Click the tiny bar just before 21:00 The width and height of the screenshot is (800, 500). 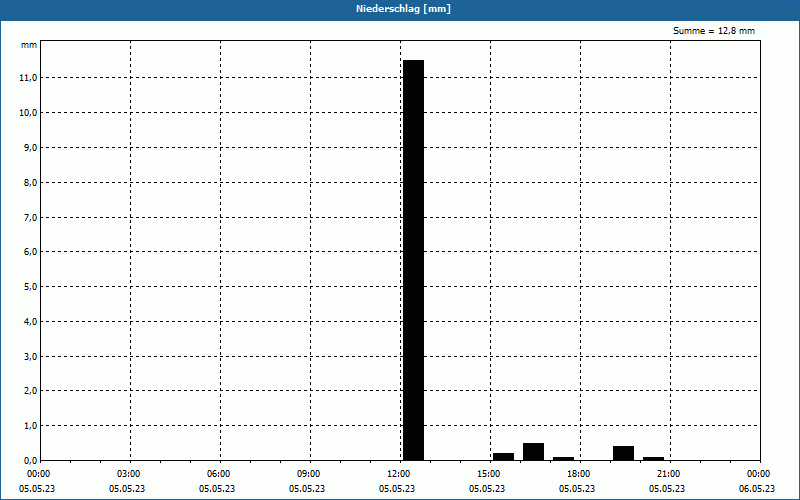654,459
